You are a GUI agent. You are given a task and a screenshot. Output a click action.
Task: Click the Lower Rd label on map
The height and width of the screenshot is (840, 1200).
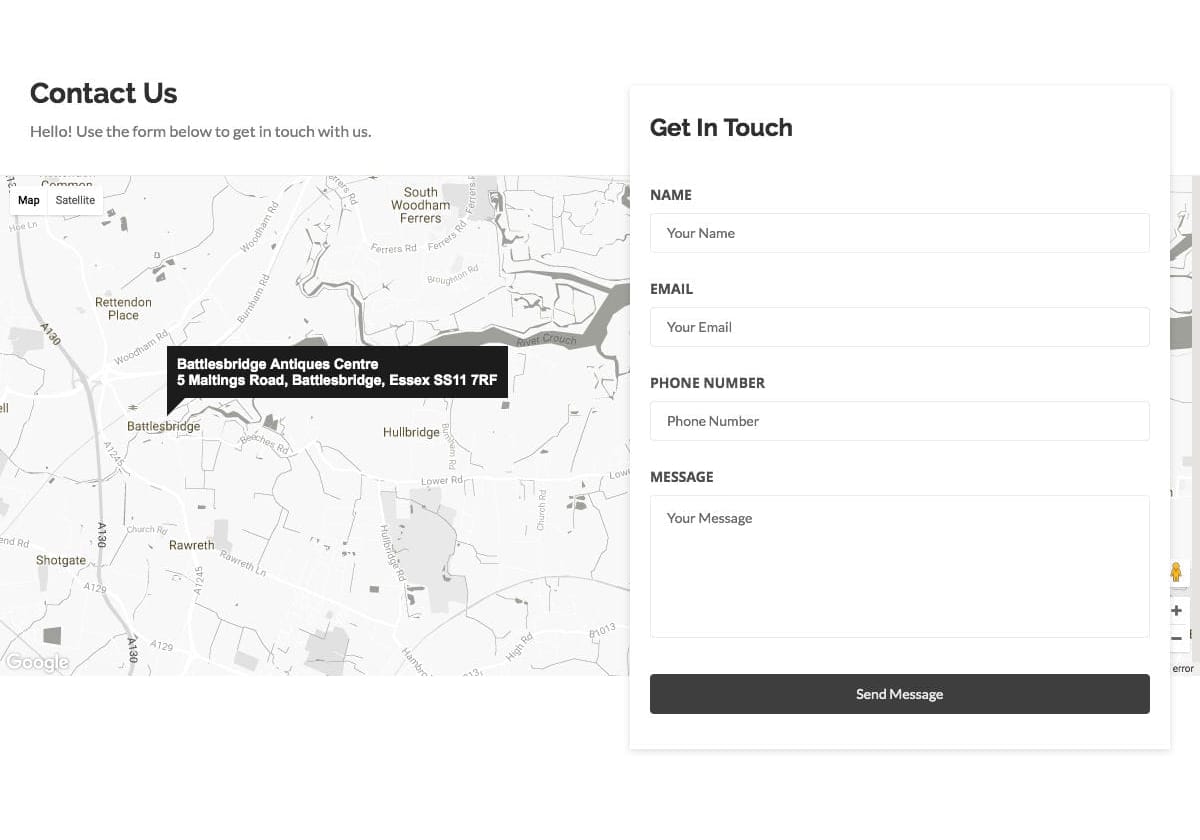441,481
